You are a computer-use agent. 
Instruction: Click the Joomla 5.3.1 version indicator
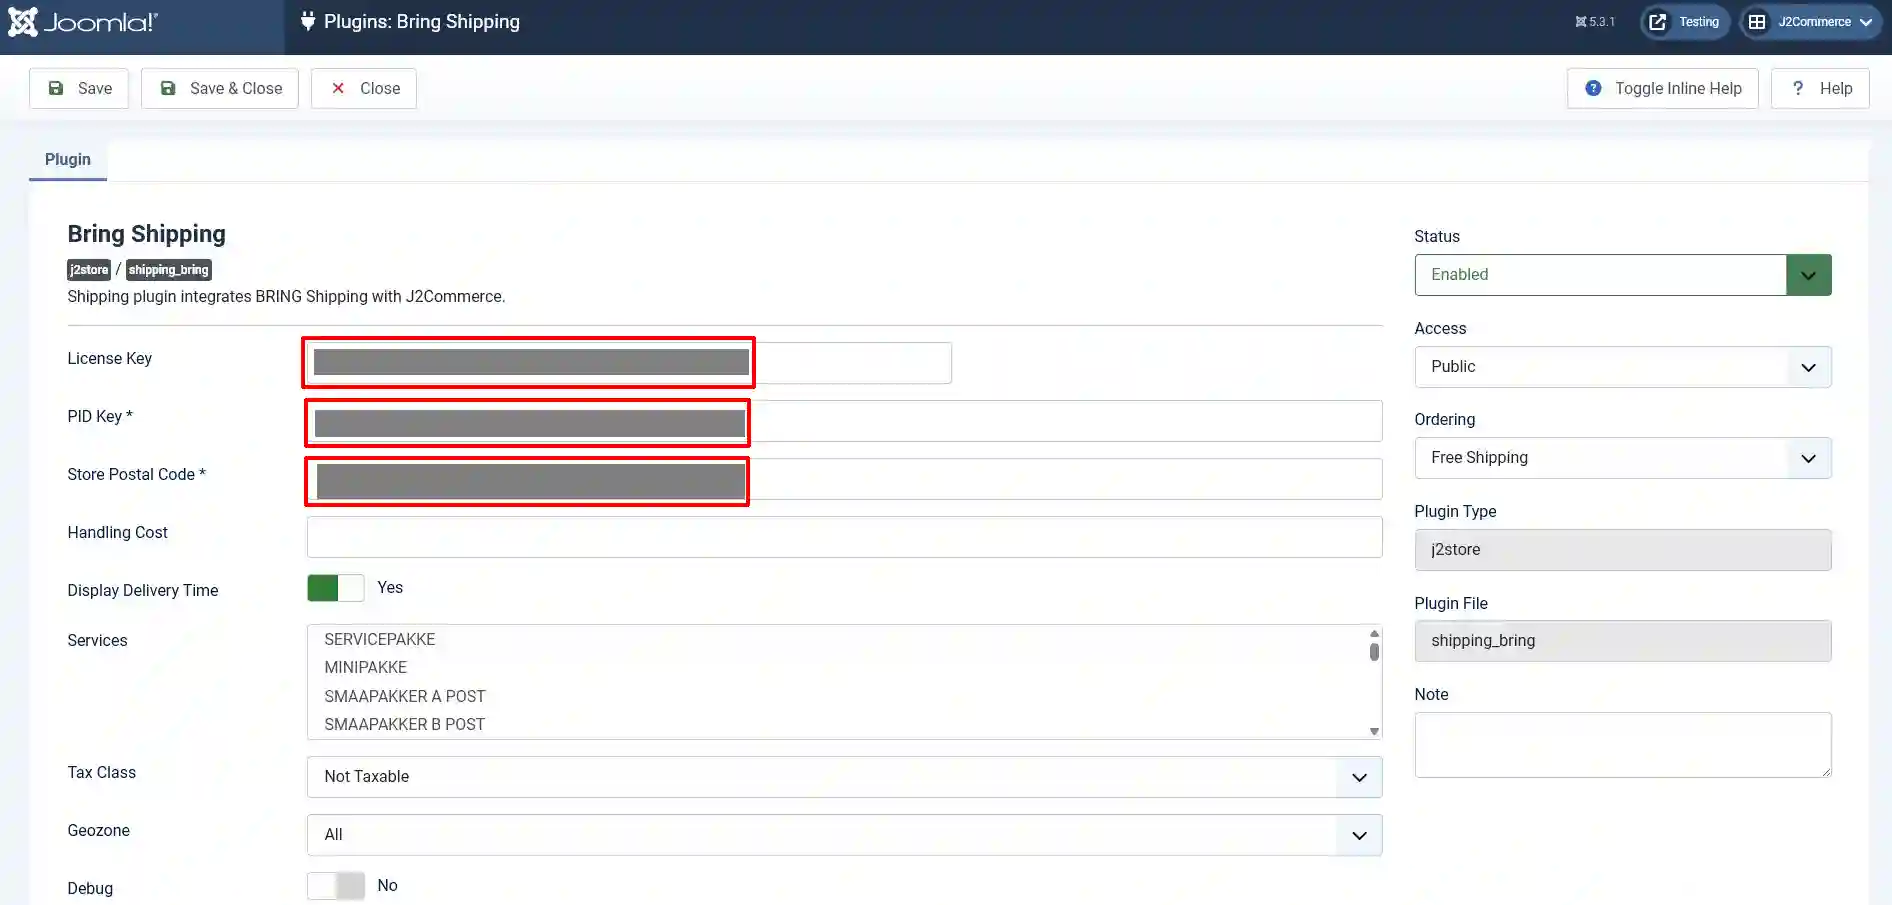(1595, 22)
